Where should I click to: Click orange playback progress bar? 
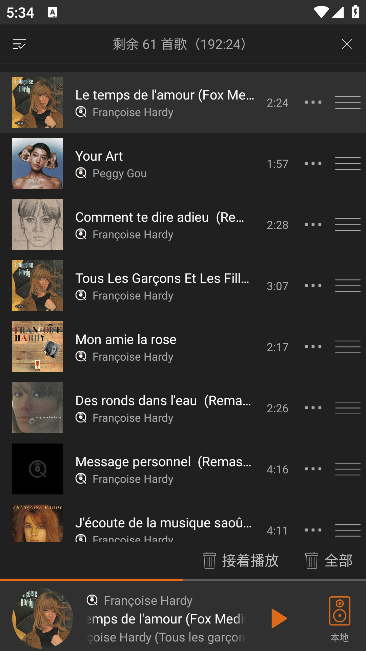coord(91,580)
